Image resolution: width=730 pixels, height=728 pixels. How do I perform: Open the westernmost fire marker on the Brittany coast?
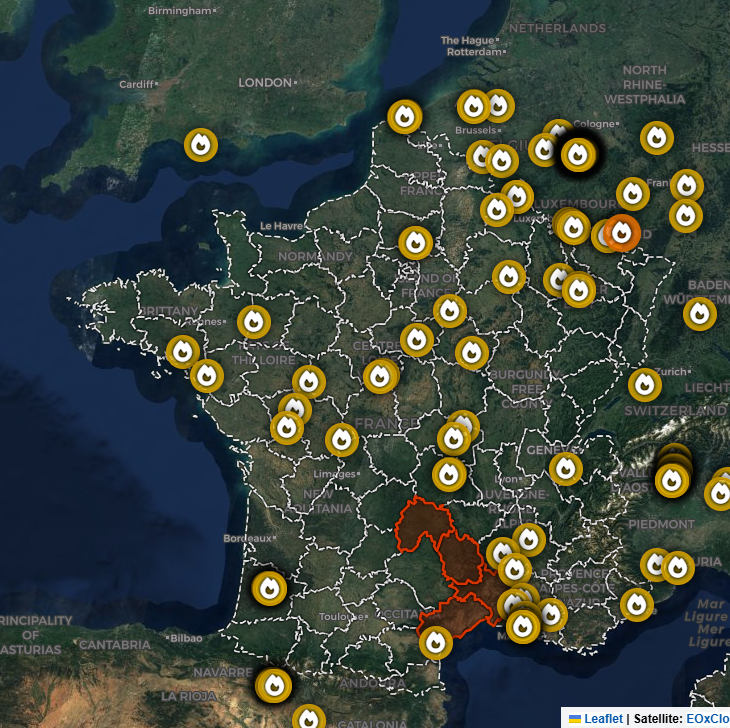pos(182,352)
